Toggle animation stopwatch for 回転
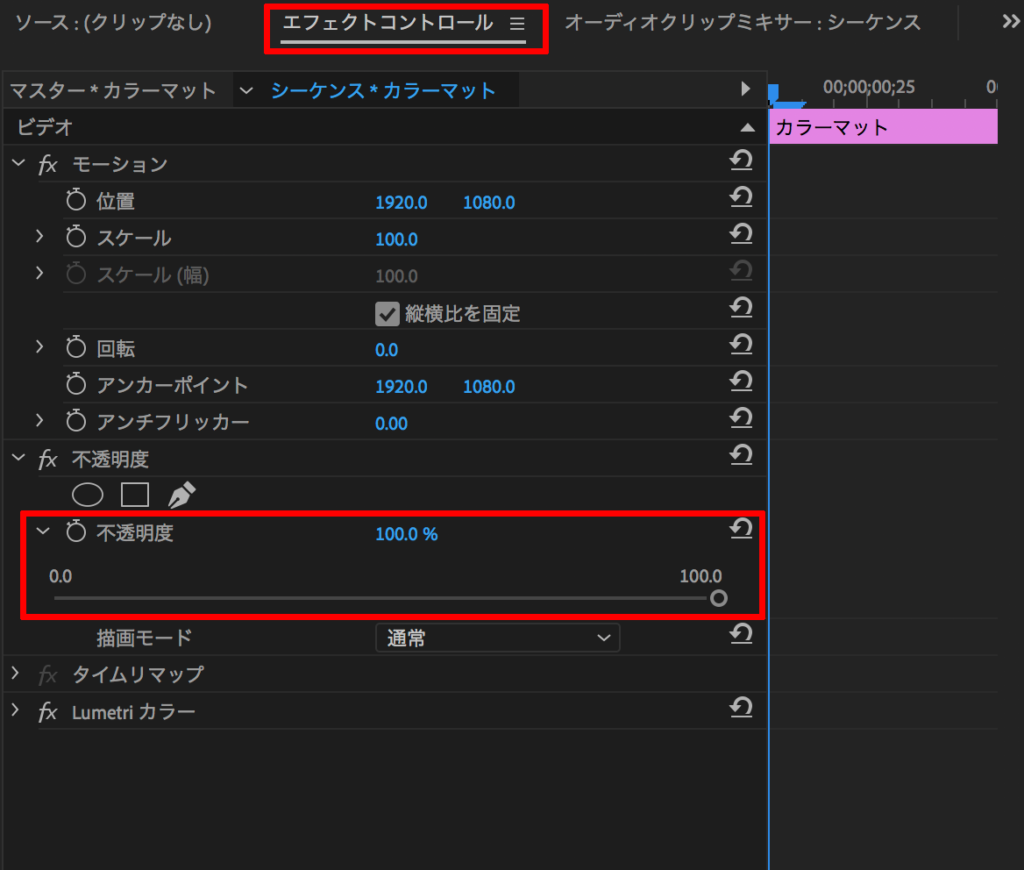The height and width of the screenshot is (870, 1024). (76, 347)
